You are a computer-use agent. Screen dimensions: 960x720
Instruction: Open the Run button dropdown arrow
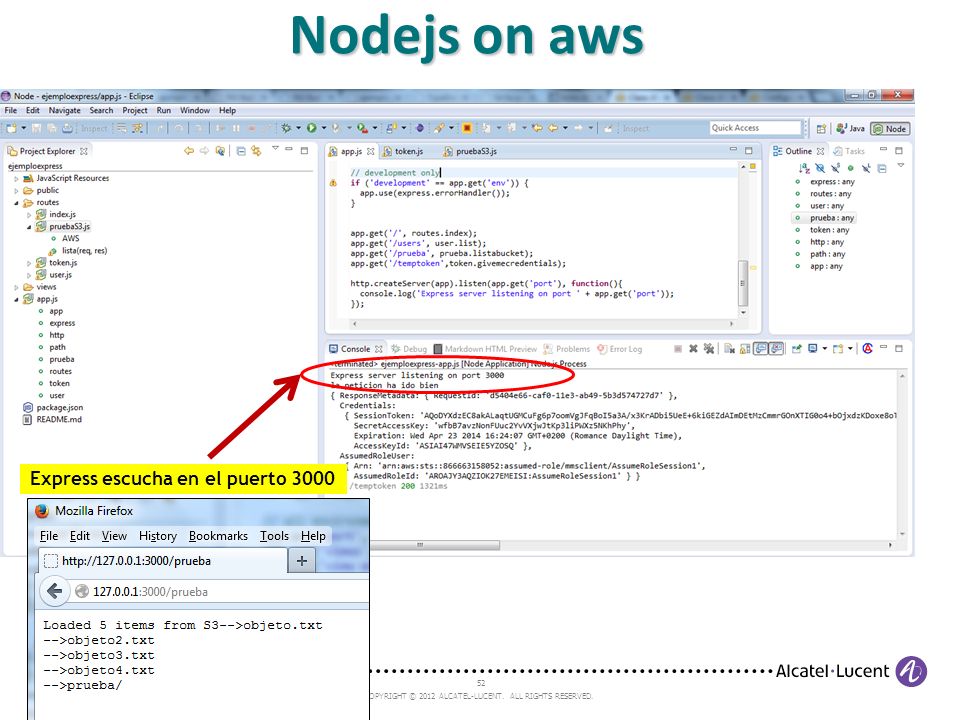[323, 128]
